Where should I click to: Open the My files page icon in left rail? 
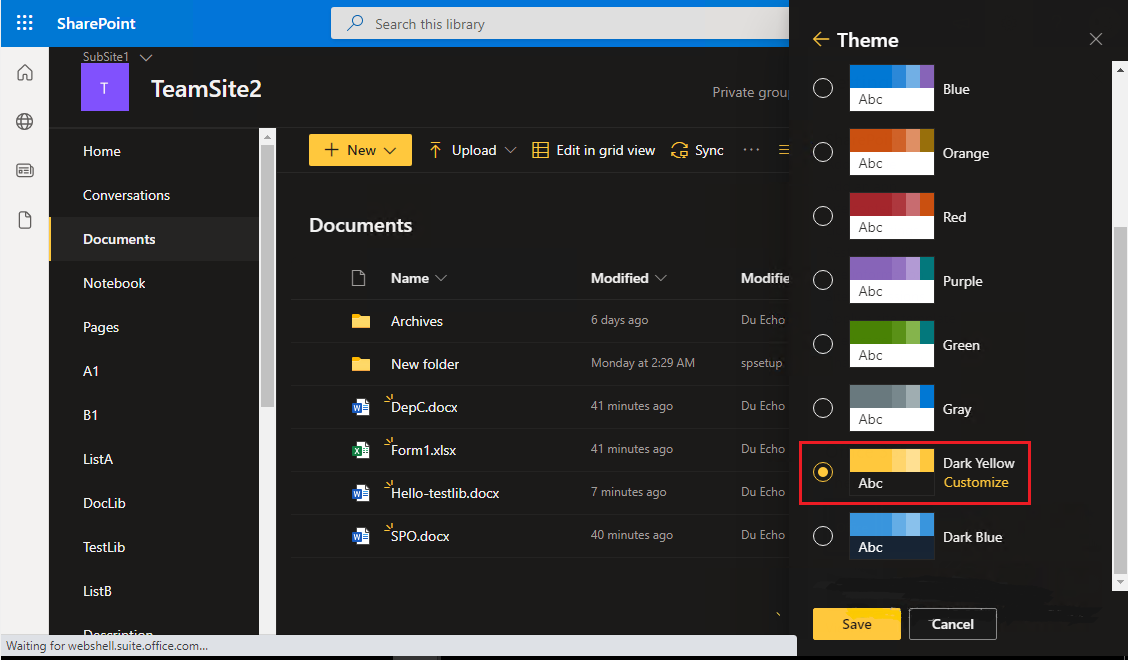(x=24, y=220)
